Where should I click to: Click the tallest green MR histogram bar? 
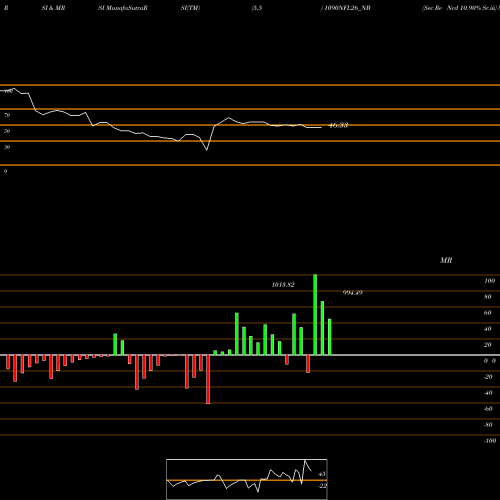pyautogui.click(x=315, y=315)
